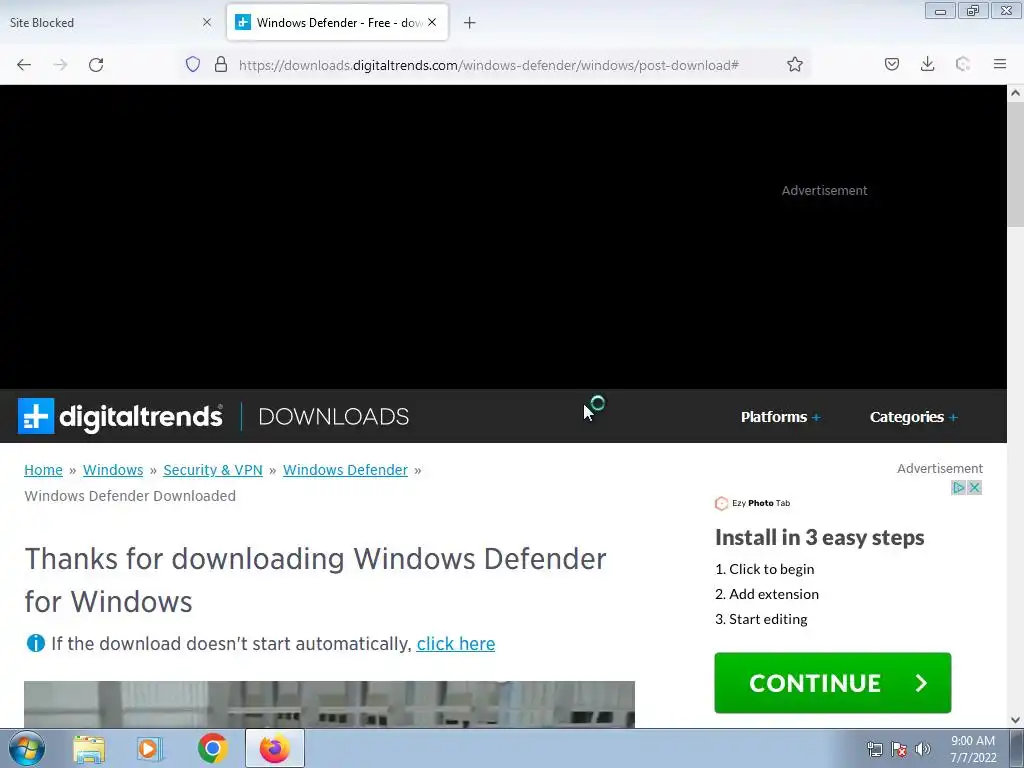
Task: Click 'Install in 3 easy steps' ad heading
Action: (820, 537)
